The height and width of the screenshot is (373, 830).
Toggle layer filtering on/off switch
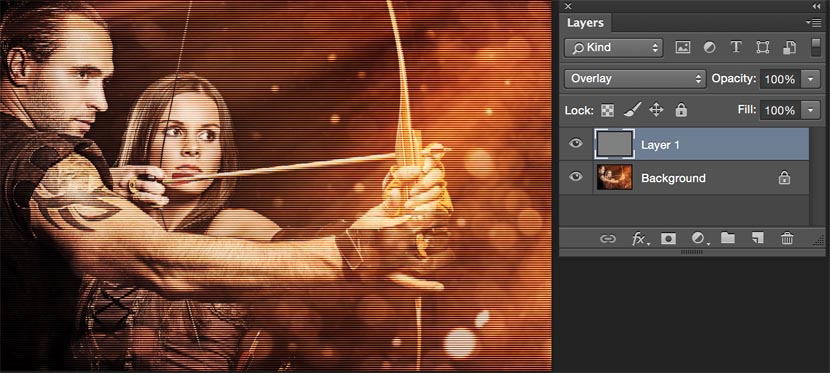[x=816, y=47]
